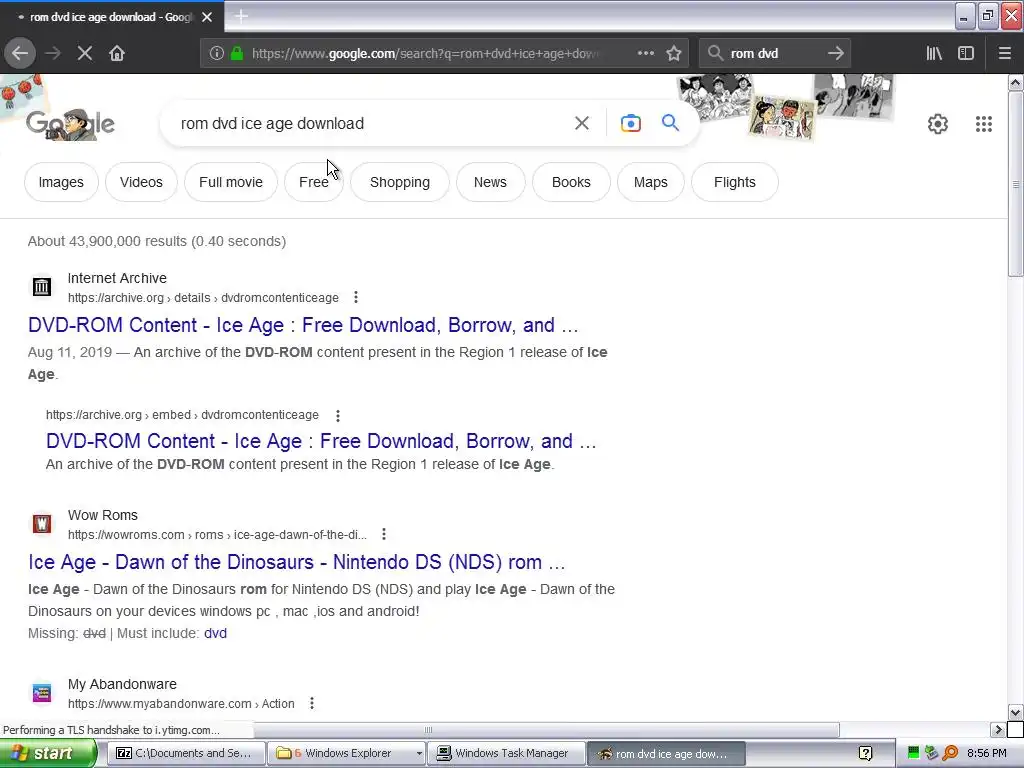
Task: Show site information icon in address bar
Action: pyautogui.click(x=217, y=54)
